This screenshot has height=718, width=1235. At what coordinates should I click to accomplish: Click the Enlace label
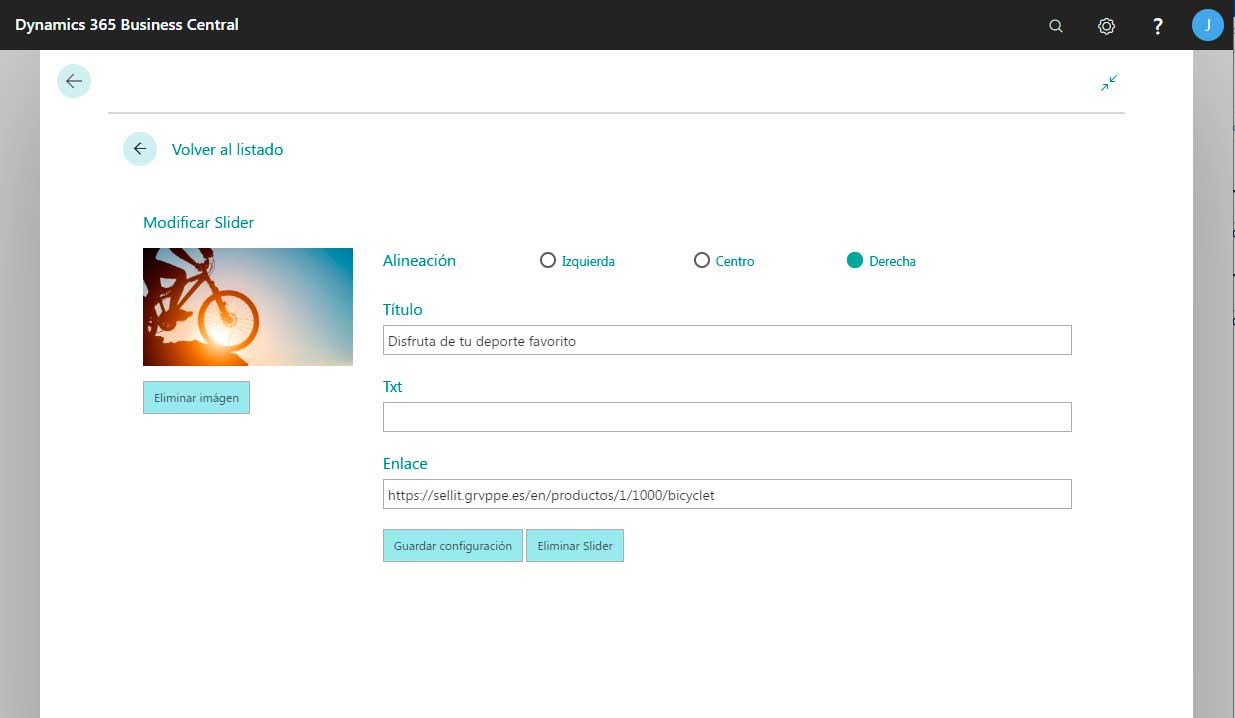405,463
